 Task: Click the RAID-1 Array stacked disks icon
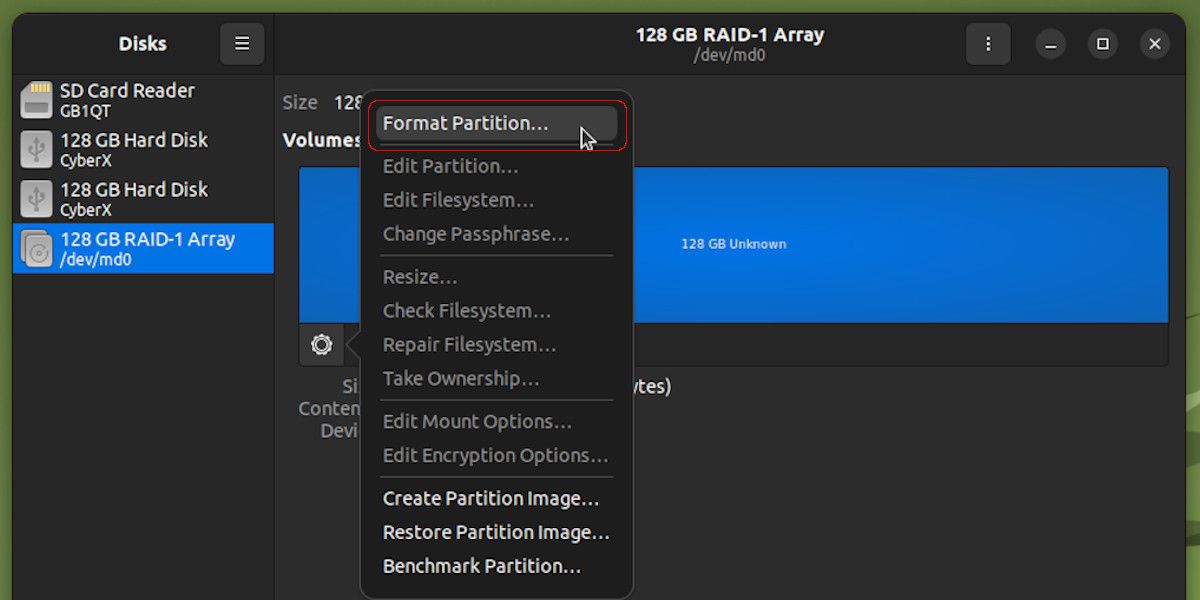tap(37, 247)
